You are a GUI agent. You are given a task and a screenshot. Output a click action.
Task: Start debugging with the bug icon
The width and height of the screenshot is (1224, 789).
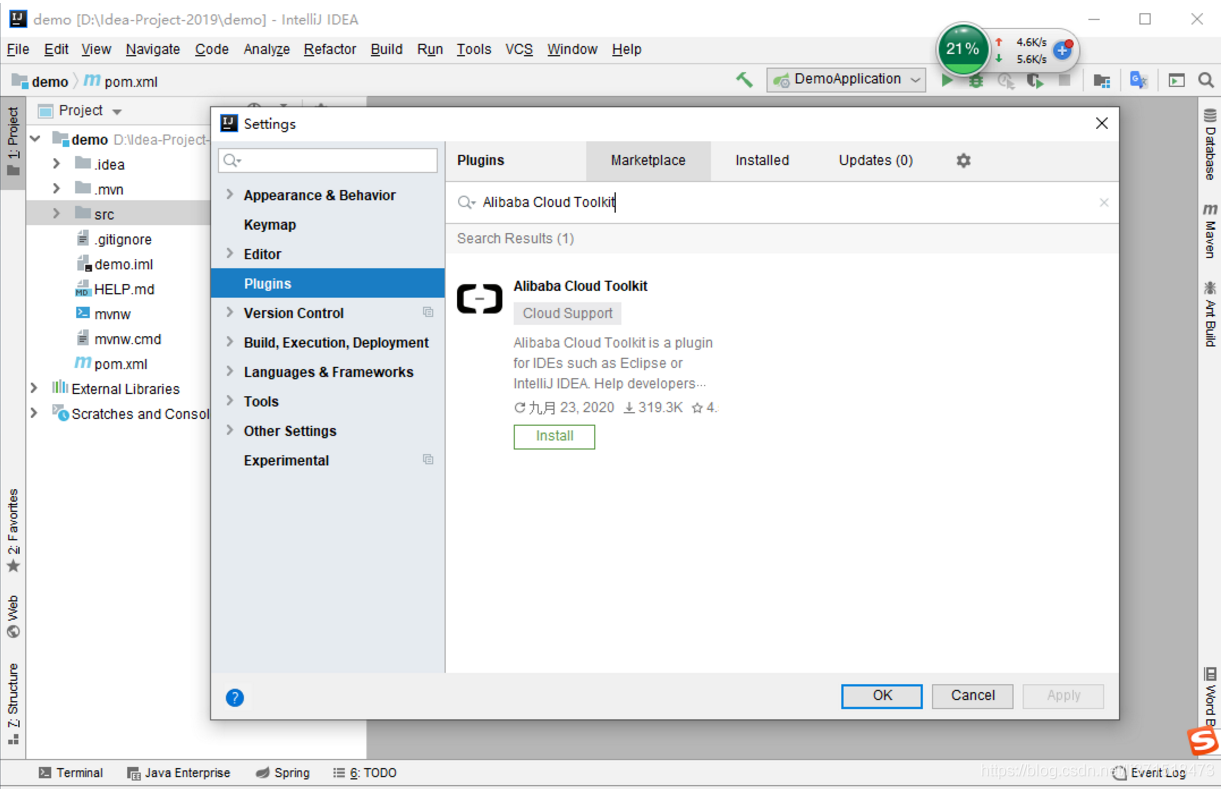pos(976,81)
